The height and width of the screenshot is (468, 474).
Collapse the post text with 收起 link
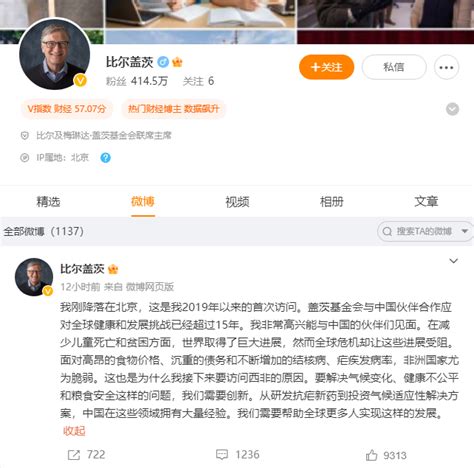pyautogui.click(x=74, y=431)
